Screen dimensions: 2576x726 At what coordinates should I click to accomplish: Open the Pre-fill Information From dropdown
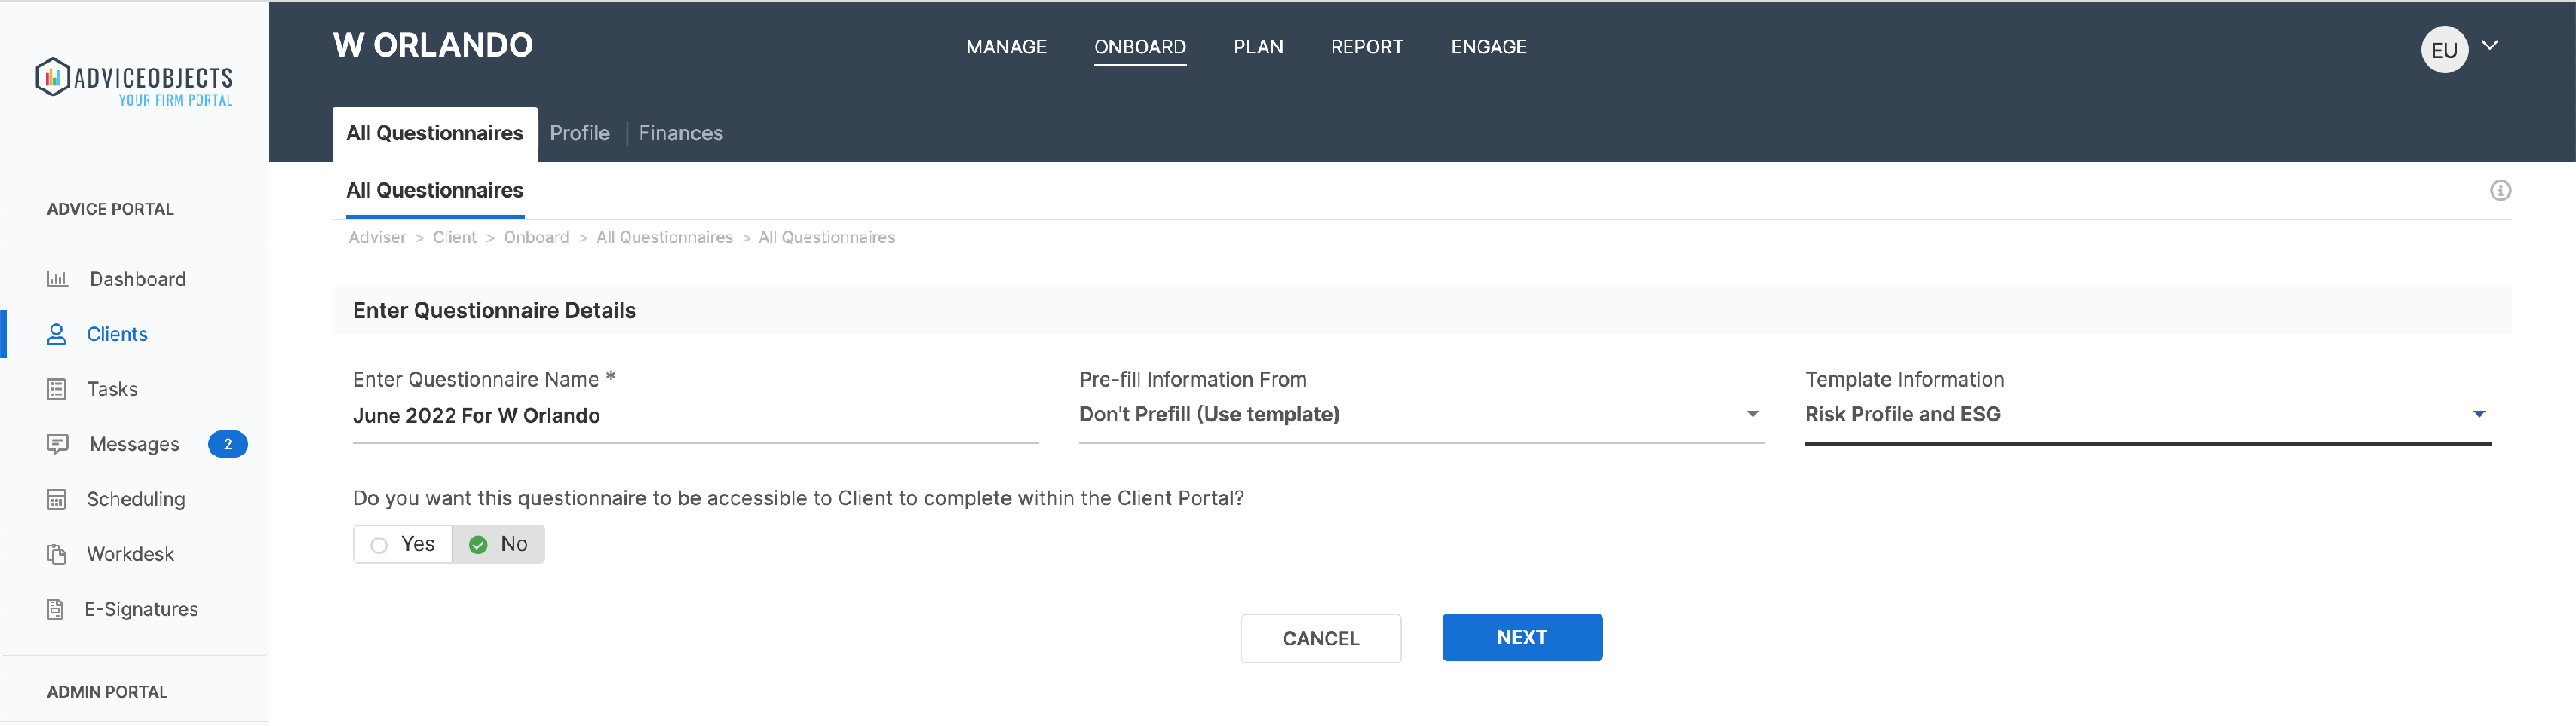point(1421,414)
